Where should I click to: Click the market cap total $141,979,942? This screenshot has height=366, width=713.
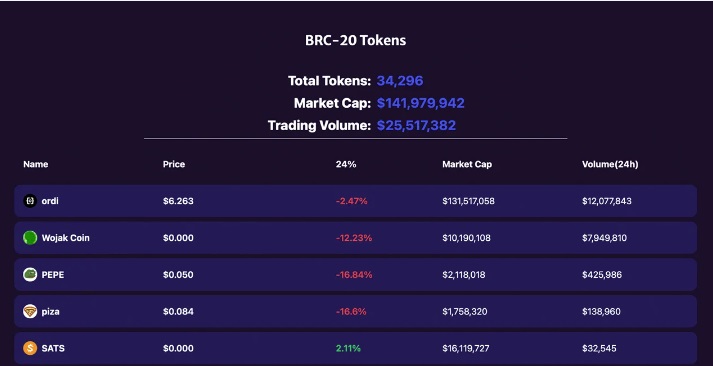(x=421, y=103)
